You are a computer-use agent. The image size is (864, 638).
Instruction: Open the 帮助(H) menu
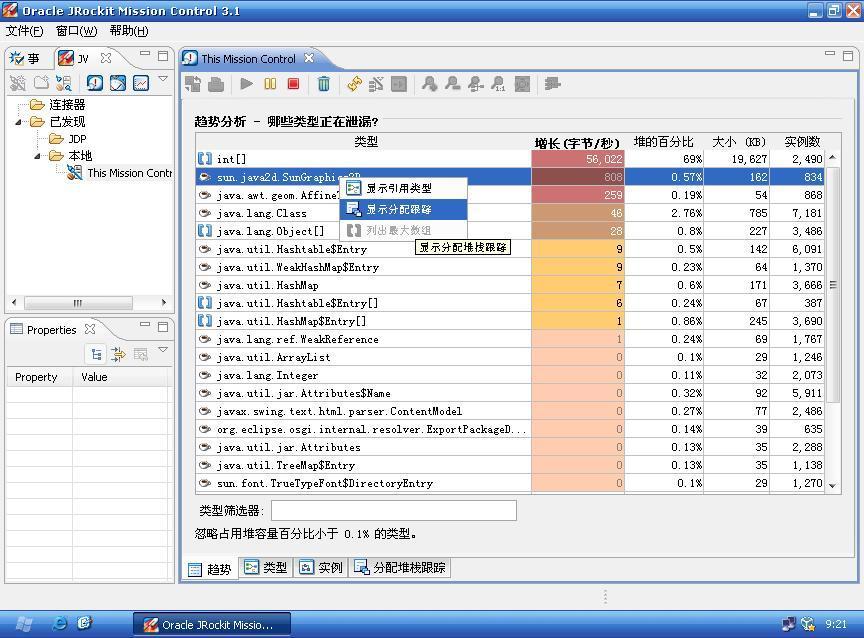tap(128, 31)
